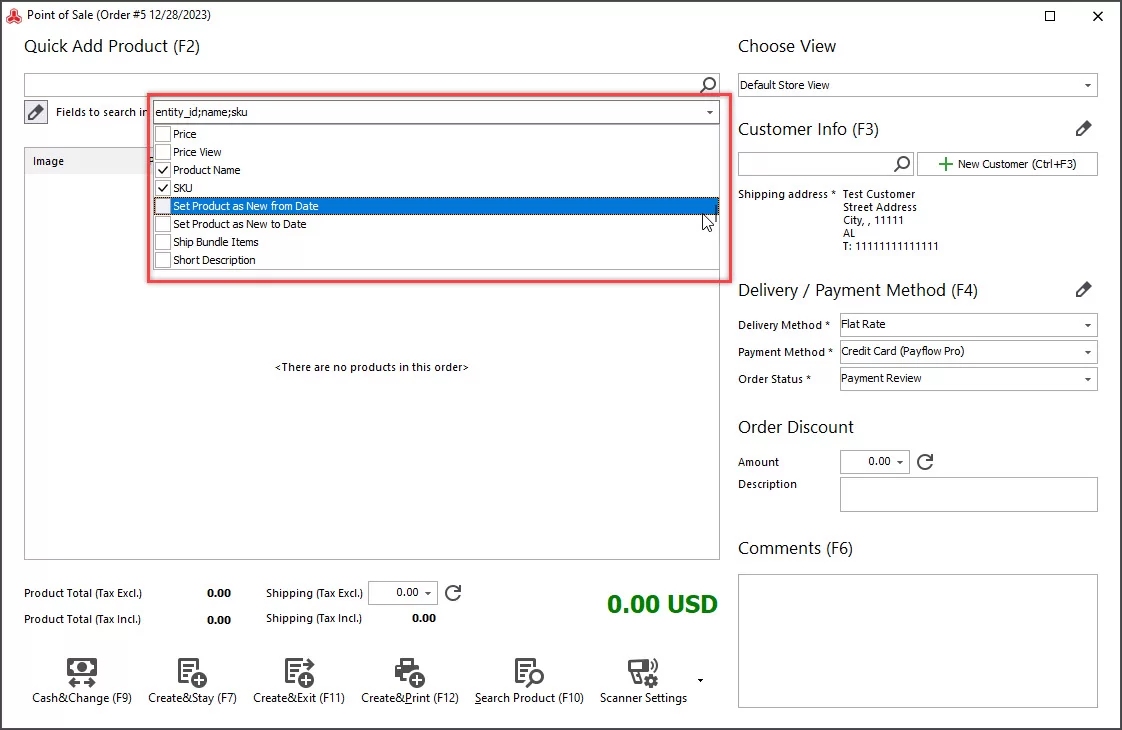This screenshot has height=730, width=1122.
Task: Refresh the Shipping (Tax Excl.) value
Action: (453, 593)
